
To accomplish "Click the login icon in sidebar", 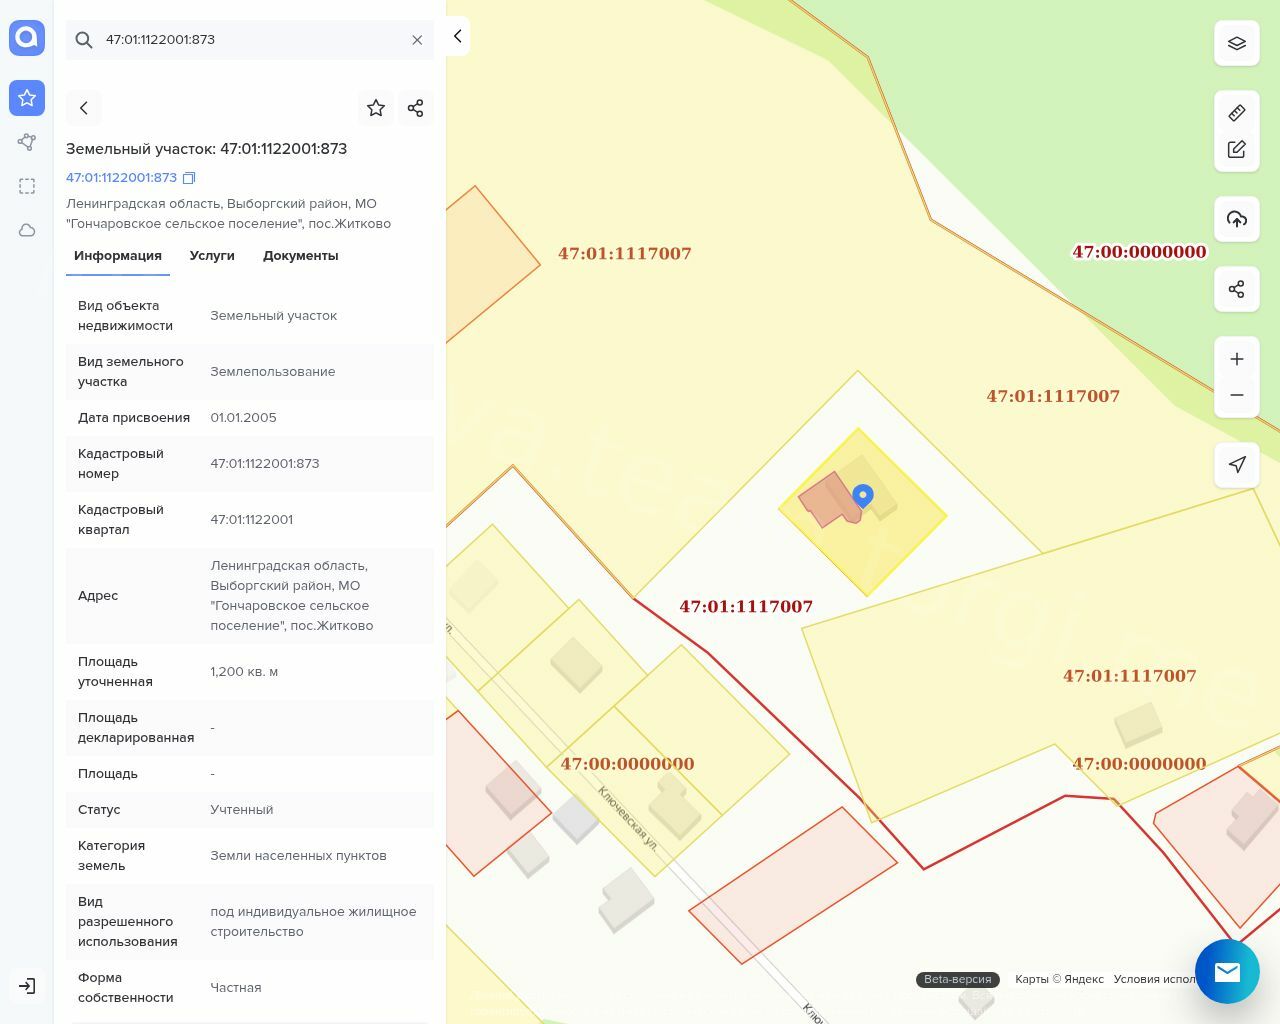I will (x=27, y=986).
